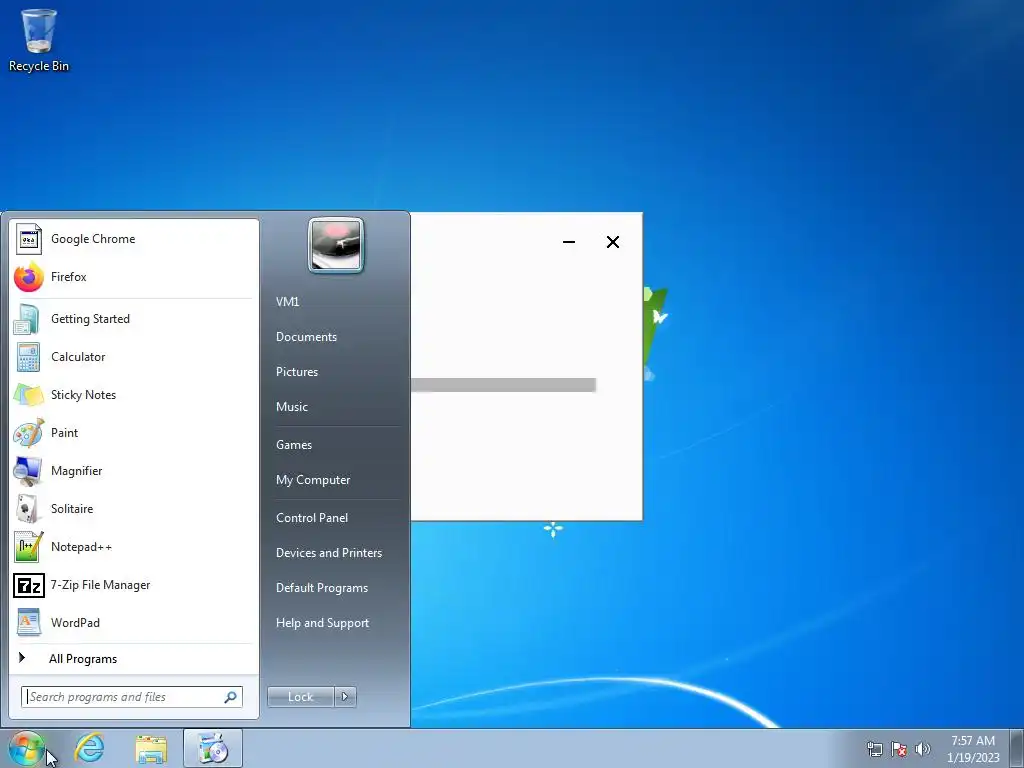Open the shutdown options arrow next to Lock

[345, 697]
